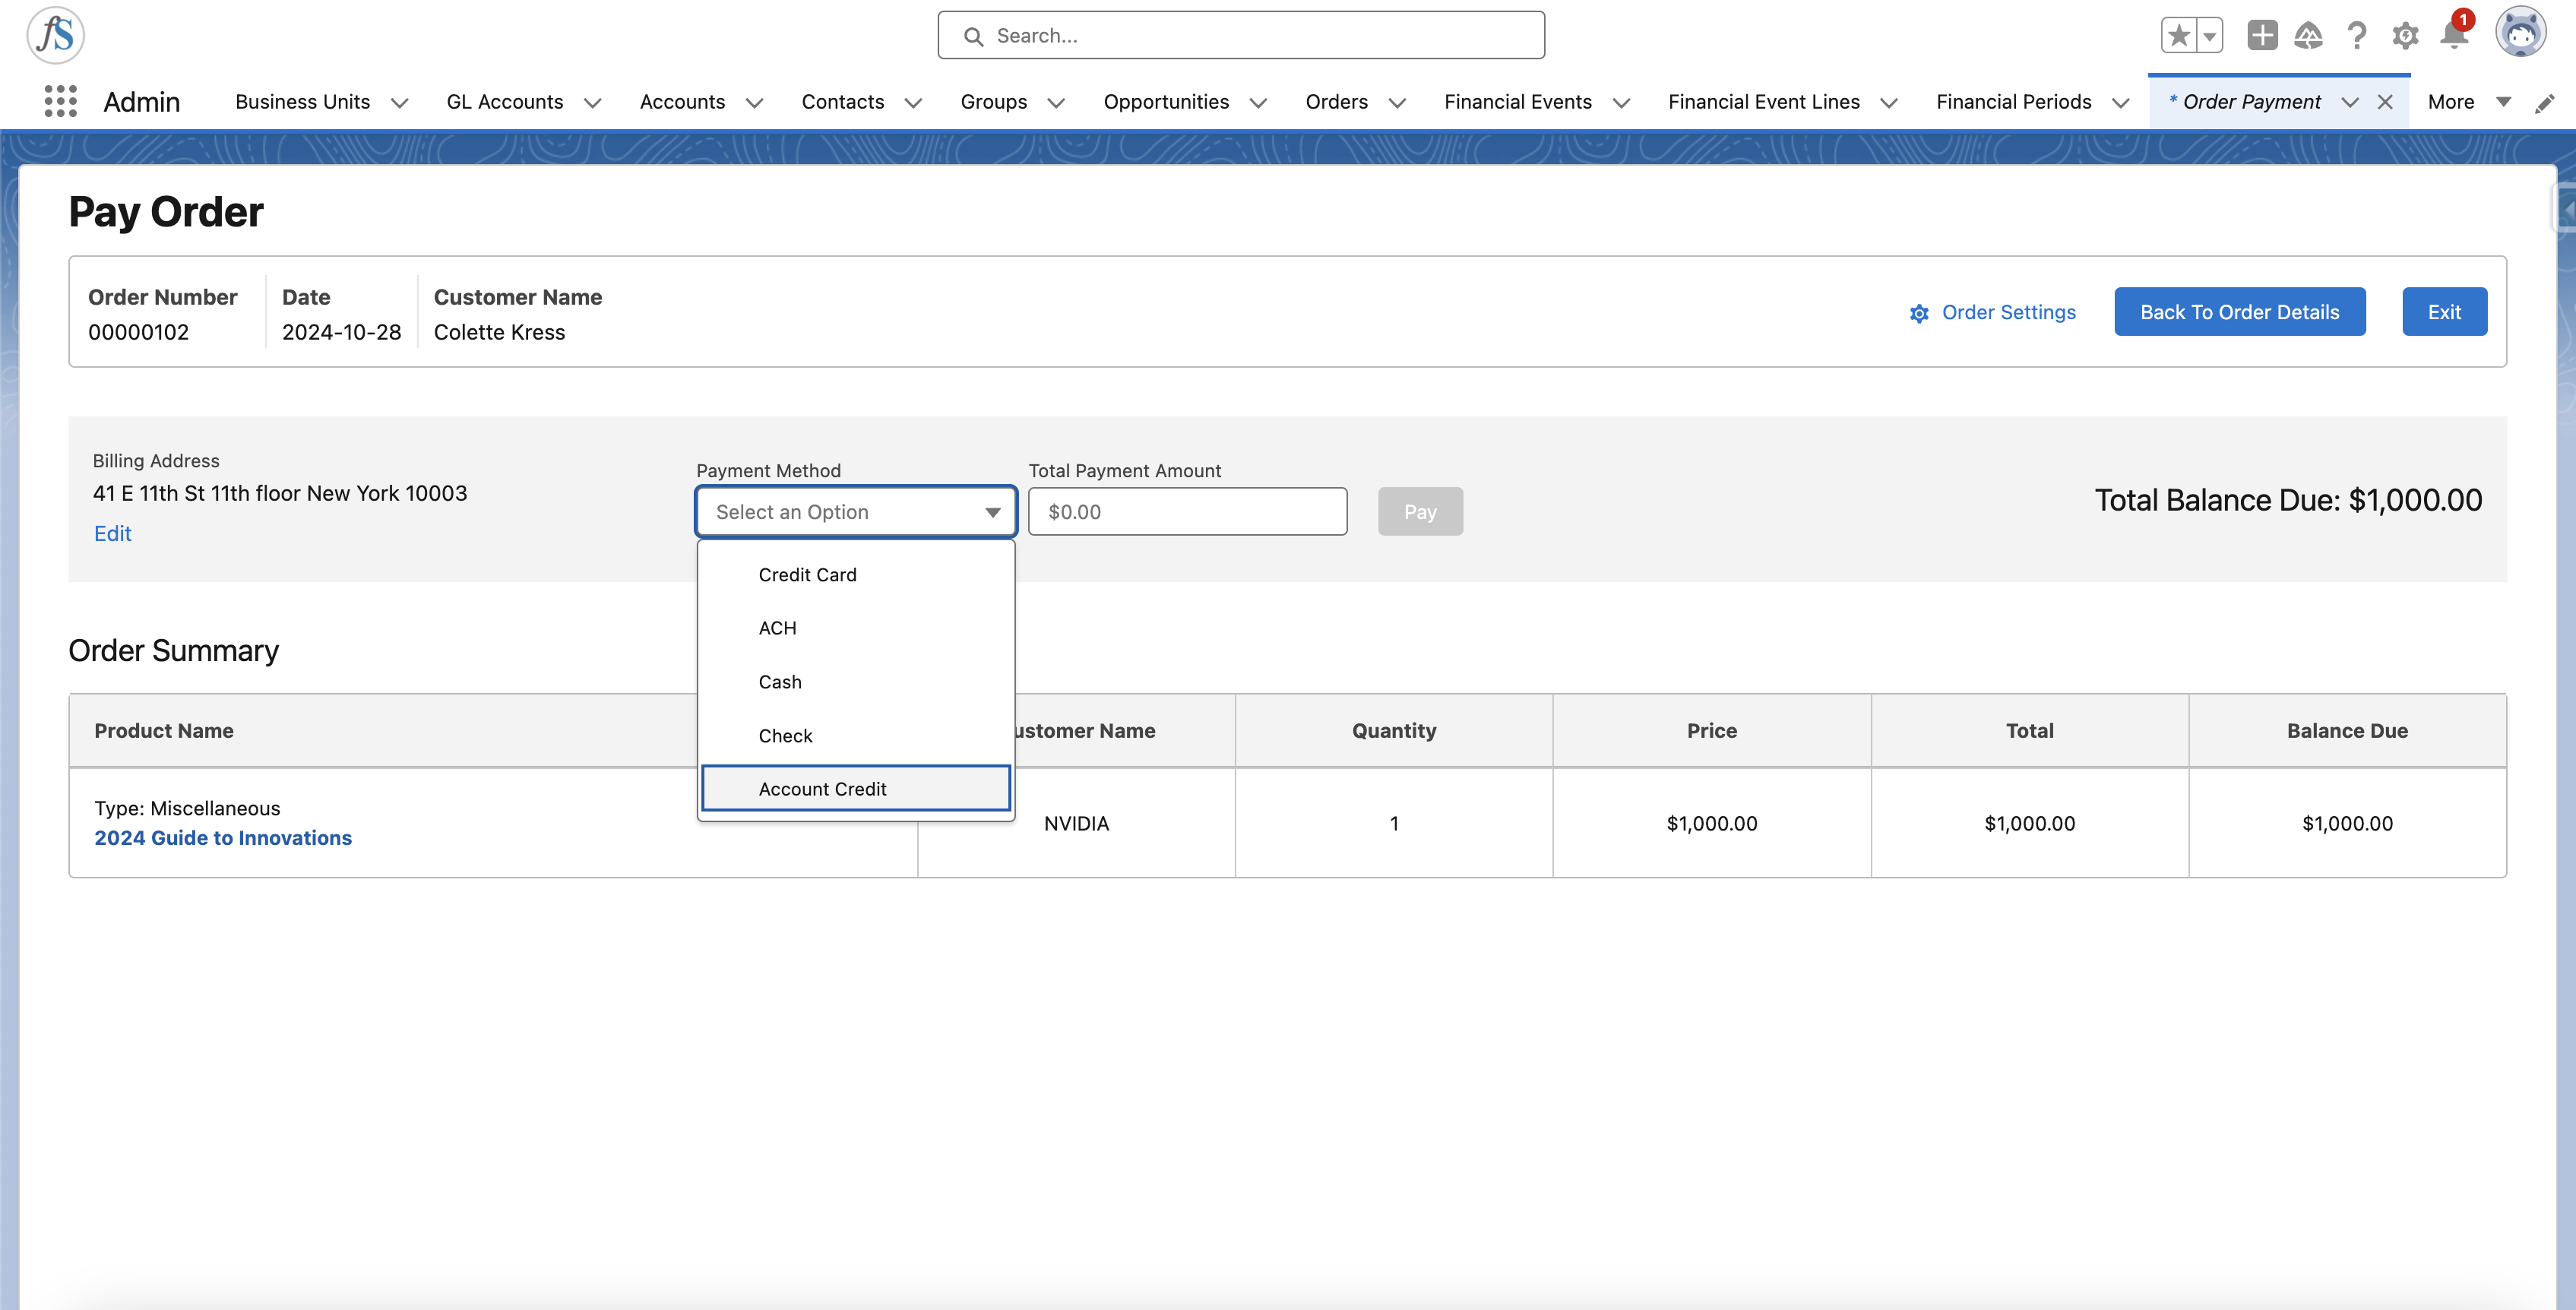
Task: Go to the GL Accounts tab
Action: (x=505, y=102)
